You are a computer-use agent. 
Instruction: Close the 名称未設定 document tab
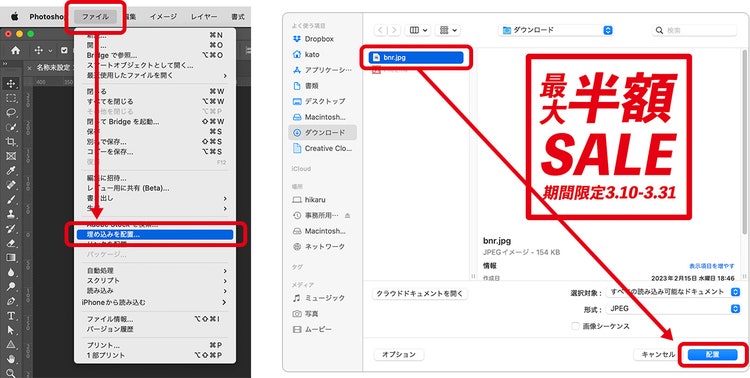(x=30, y=68)
